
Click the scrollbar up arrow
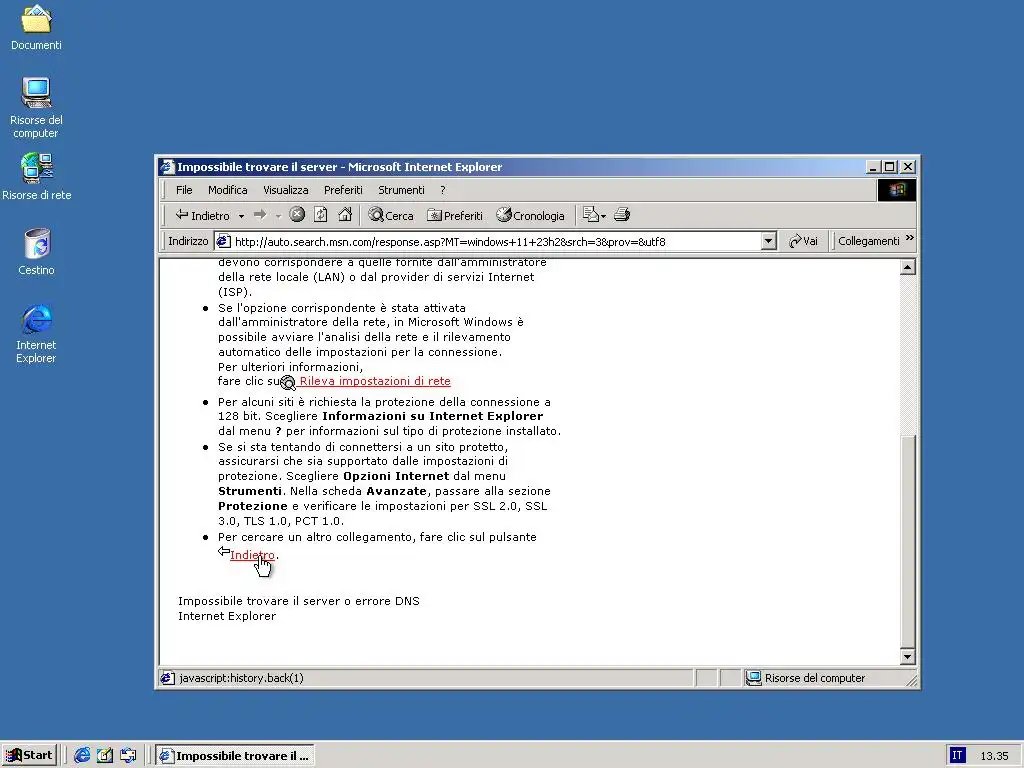point(907,267)
